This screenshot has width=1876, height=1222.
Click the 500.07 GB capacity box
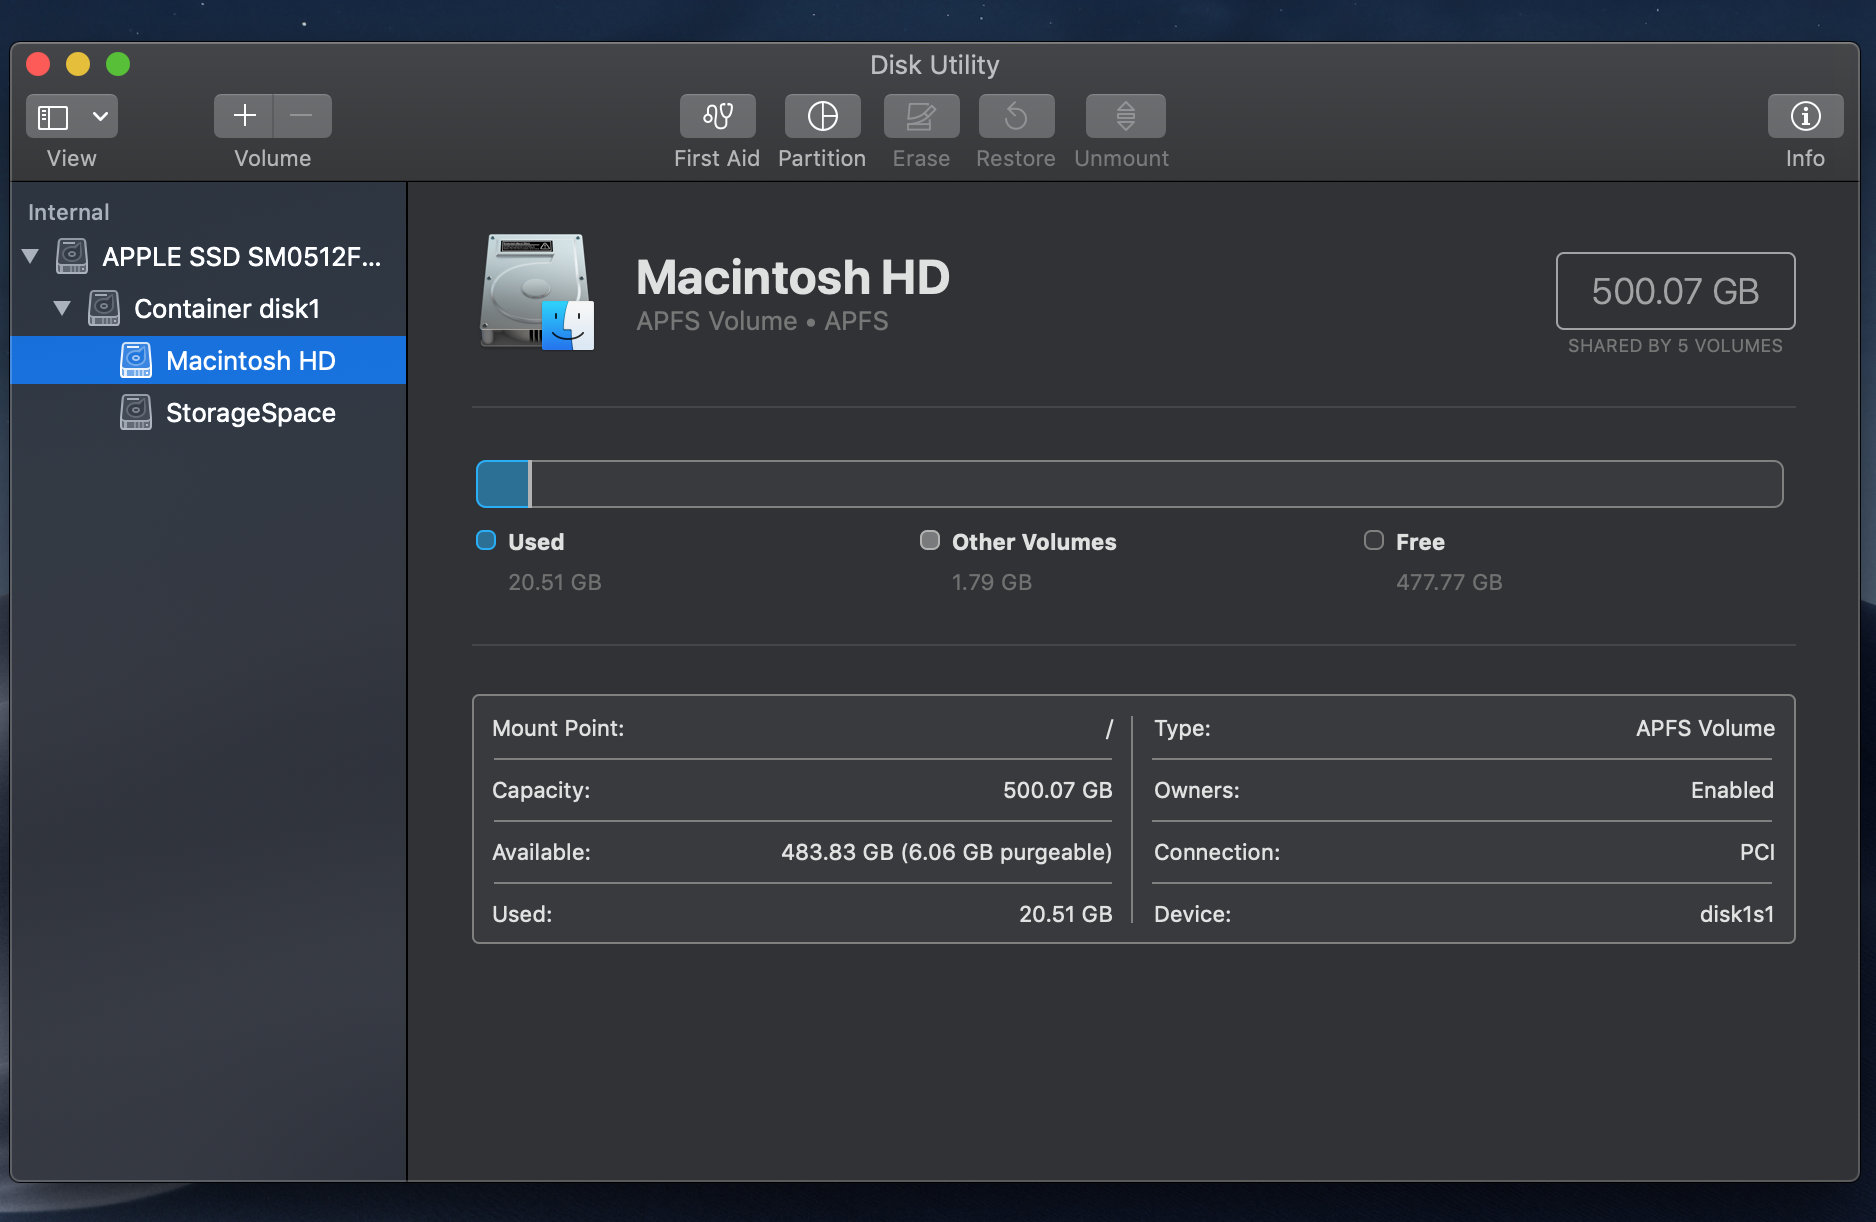coord(1675,291)
